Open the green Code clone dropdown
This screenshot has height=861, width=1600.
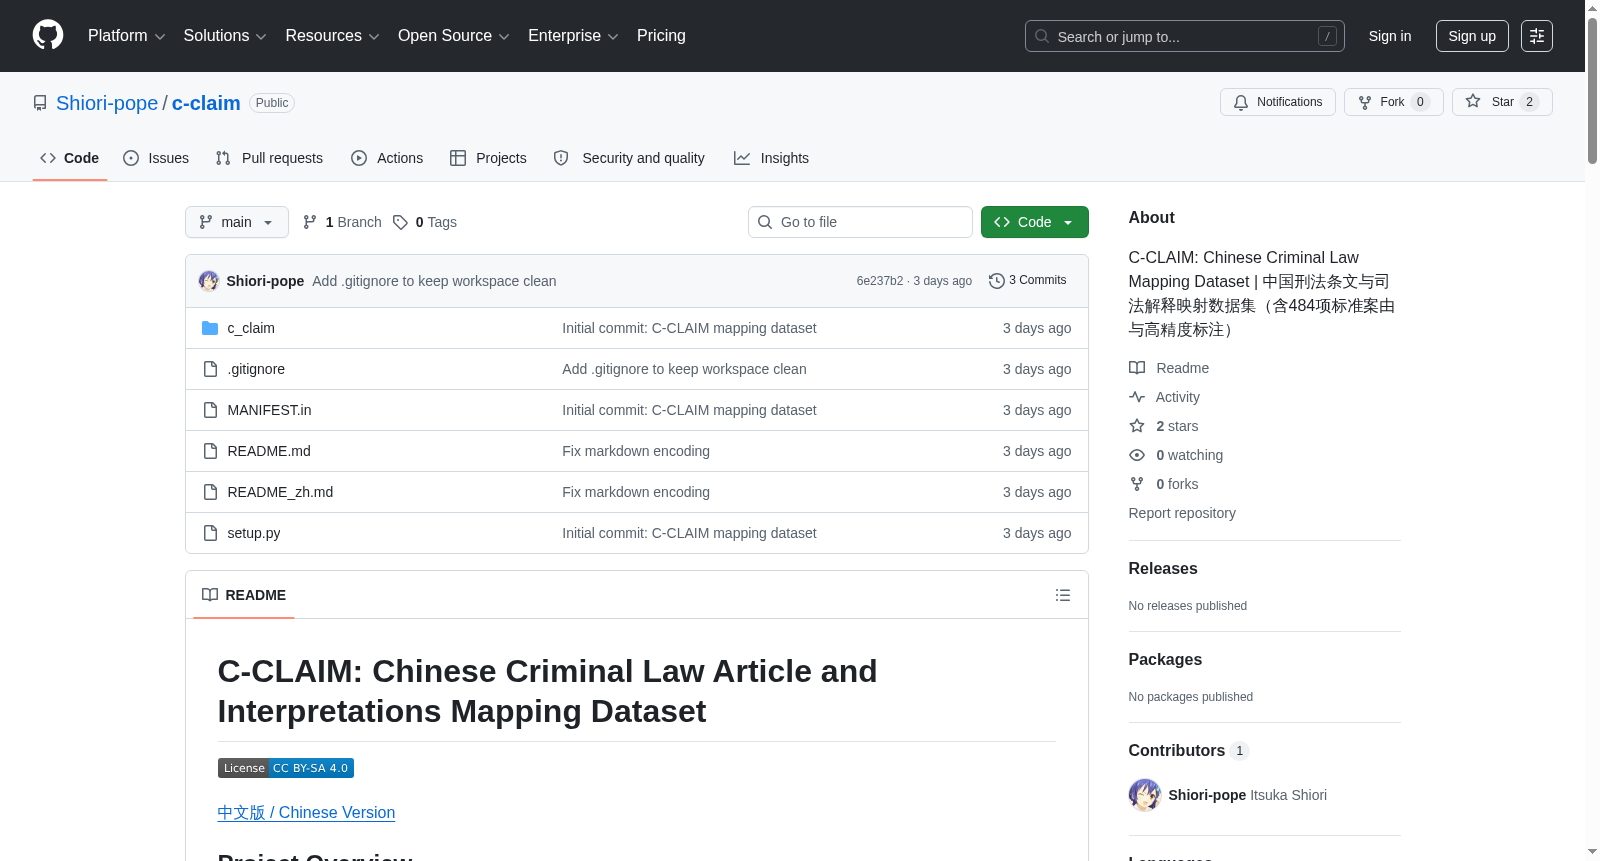pyautogui.click(x=1035, y=222)
